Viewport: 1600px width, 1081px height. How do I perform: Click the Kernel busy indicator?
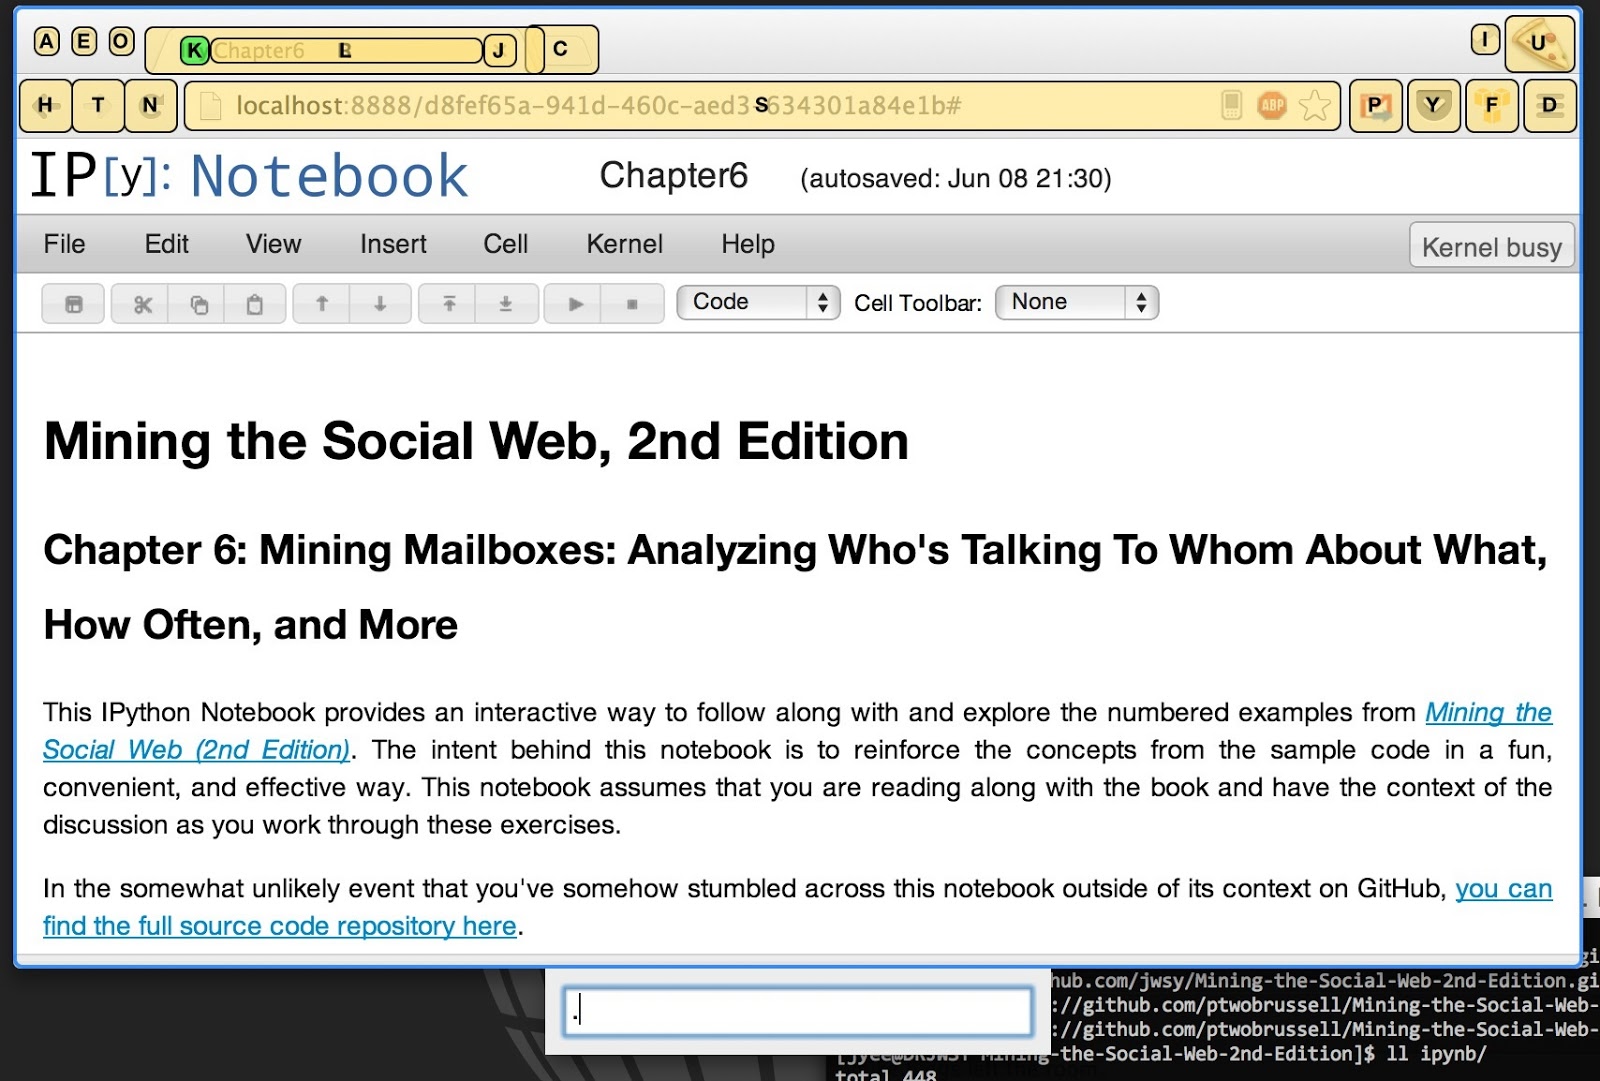coord(1492,247)
